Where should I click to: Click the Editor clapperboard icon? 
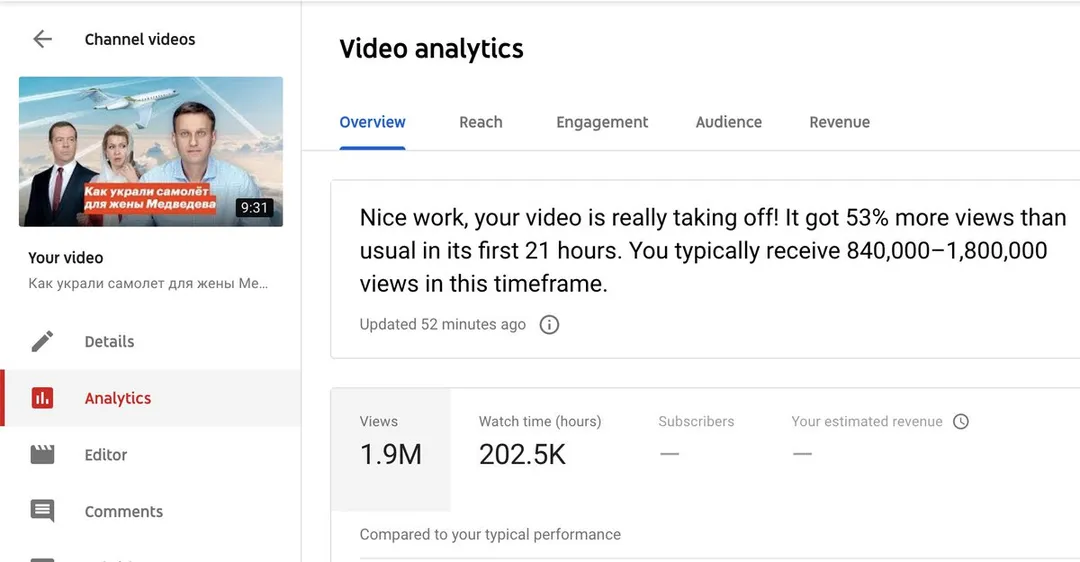tap(42, 455)
